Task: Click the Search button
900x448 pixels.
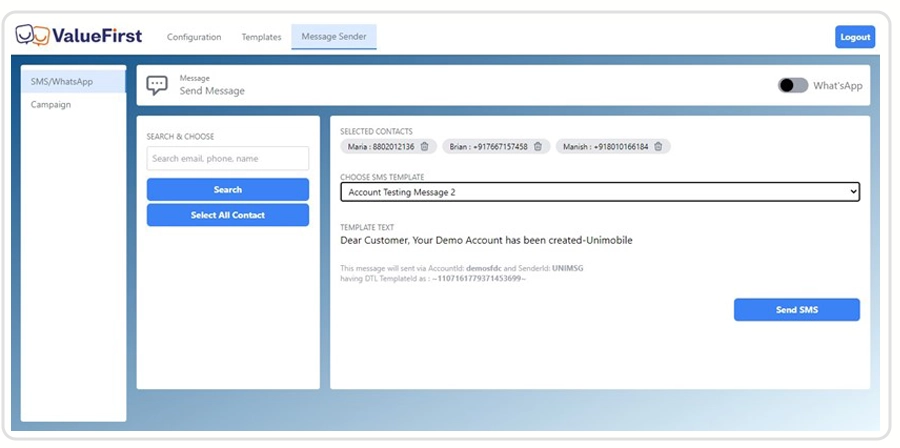Action: [x=228, y=189]
